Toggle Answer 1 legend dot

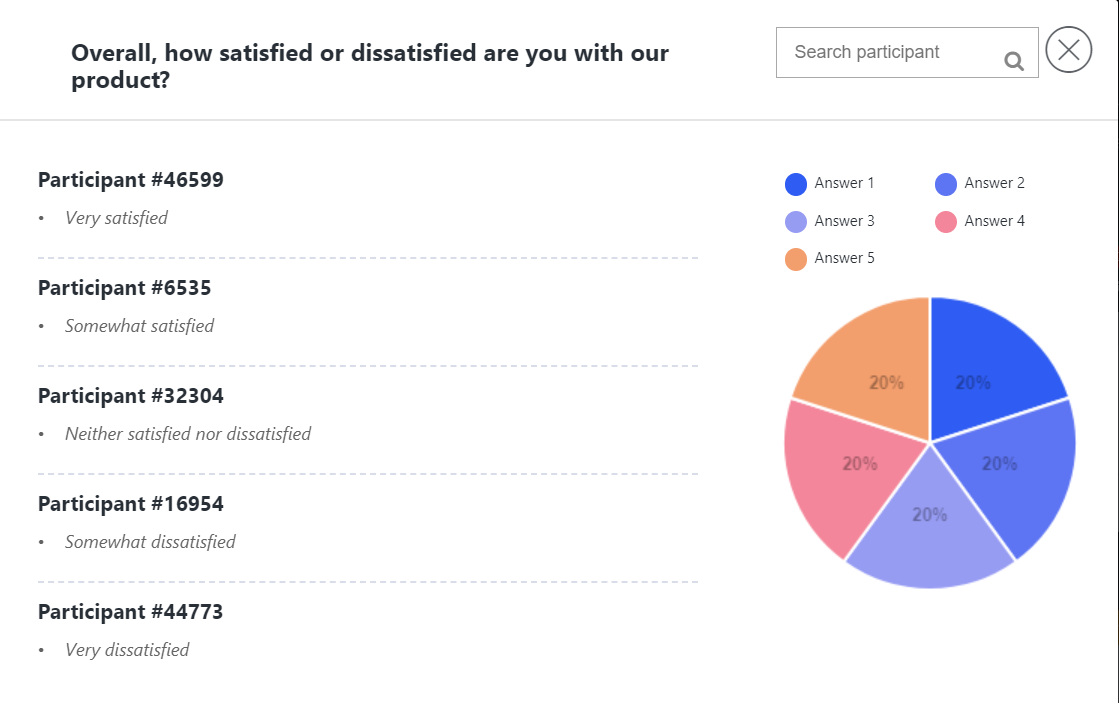click(796, 184)
